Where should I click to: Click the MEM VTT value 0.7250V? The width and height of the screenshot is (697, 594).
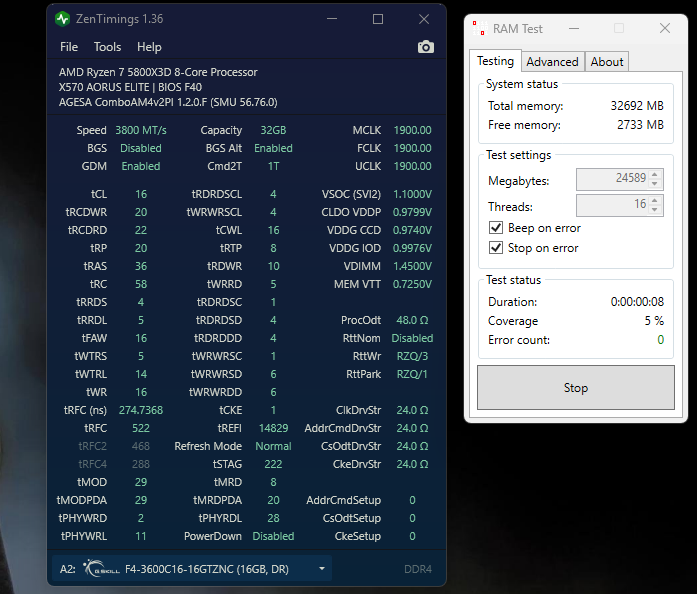coord(412,284)
